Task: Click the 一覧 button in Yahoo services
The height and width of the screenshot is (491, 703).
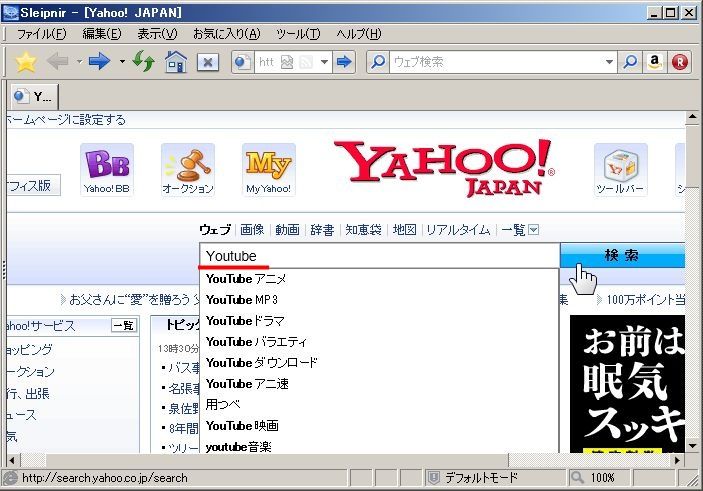Action: pyautogui.click(x=124, y=326)
